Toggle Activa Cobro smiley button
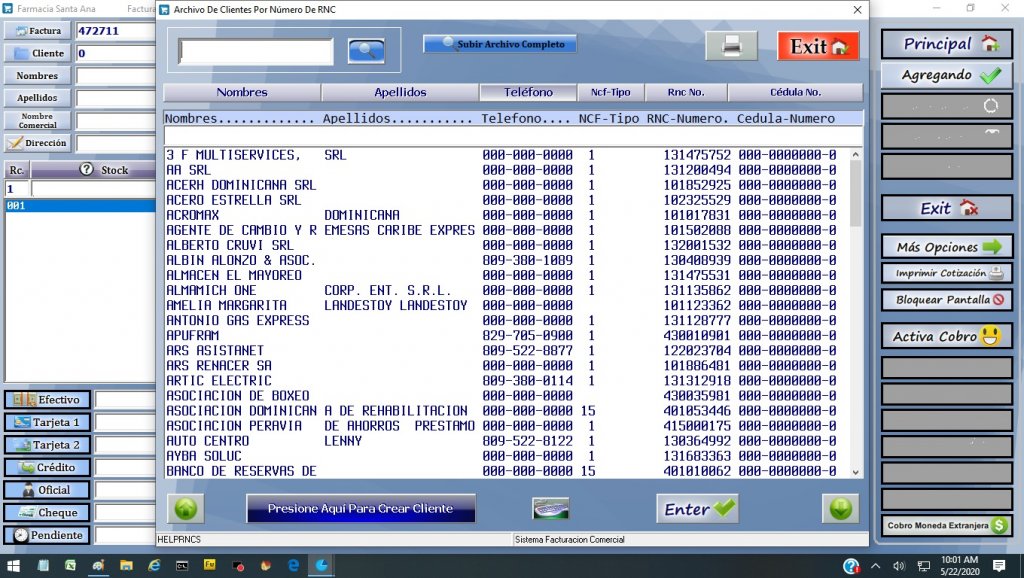The width and height of the screenshot is (1024, 578). pos(946,336)
